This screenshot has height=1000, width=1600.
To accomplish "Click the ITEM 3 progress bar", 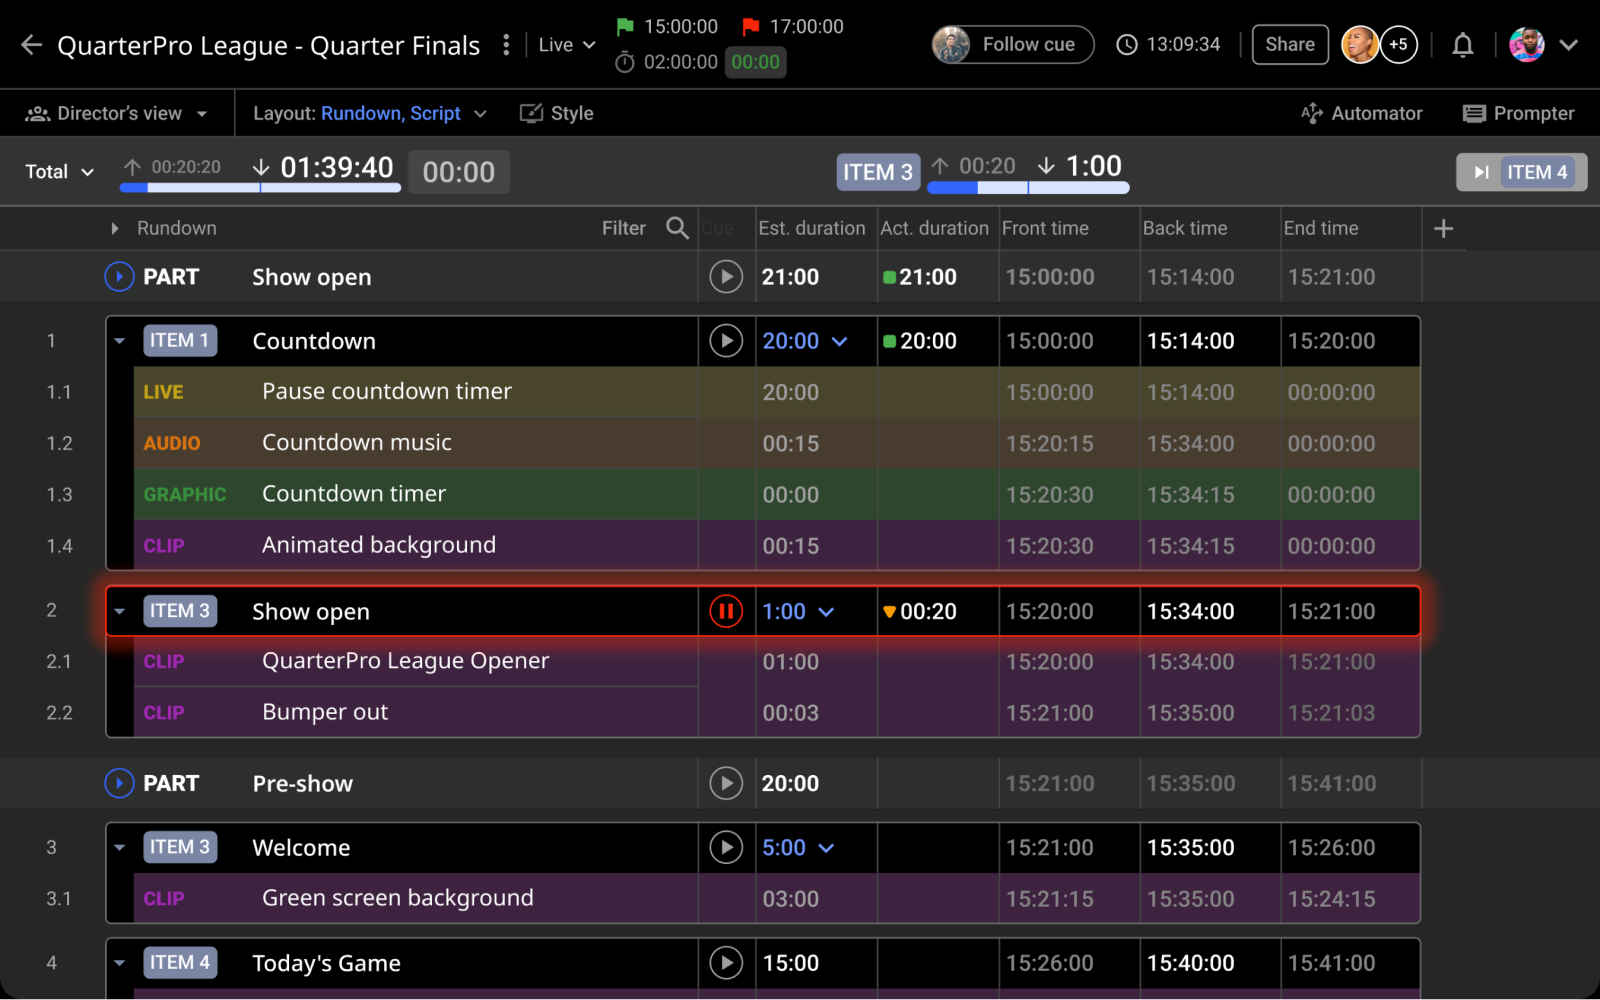I will coord(1028,188).
